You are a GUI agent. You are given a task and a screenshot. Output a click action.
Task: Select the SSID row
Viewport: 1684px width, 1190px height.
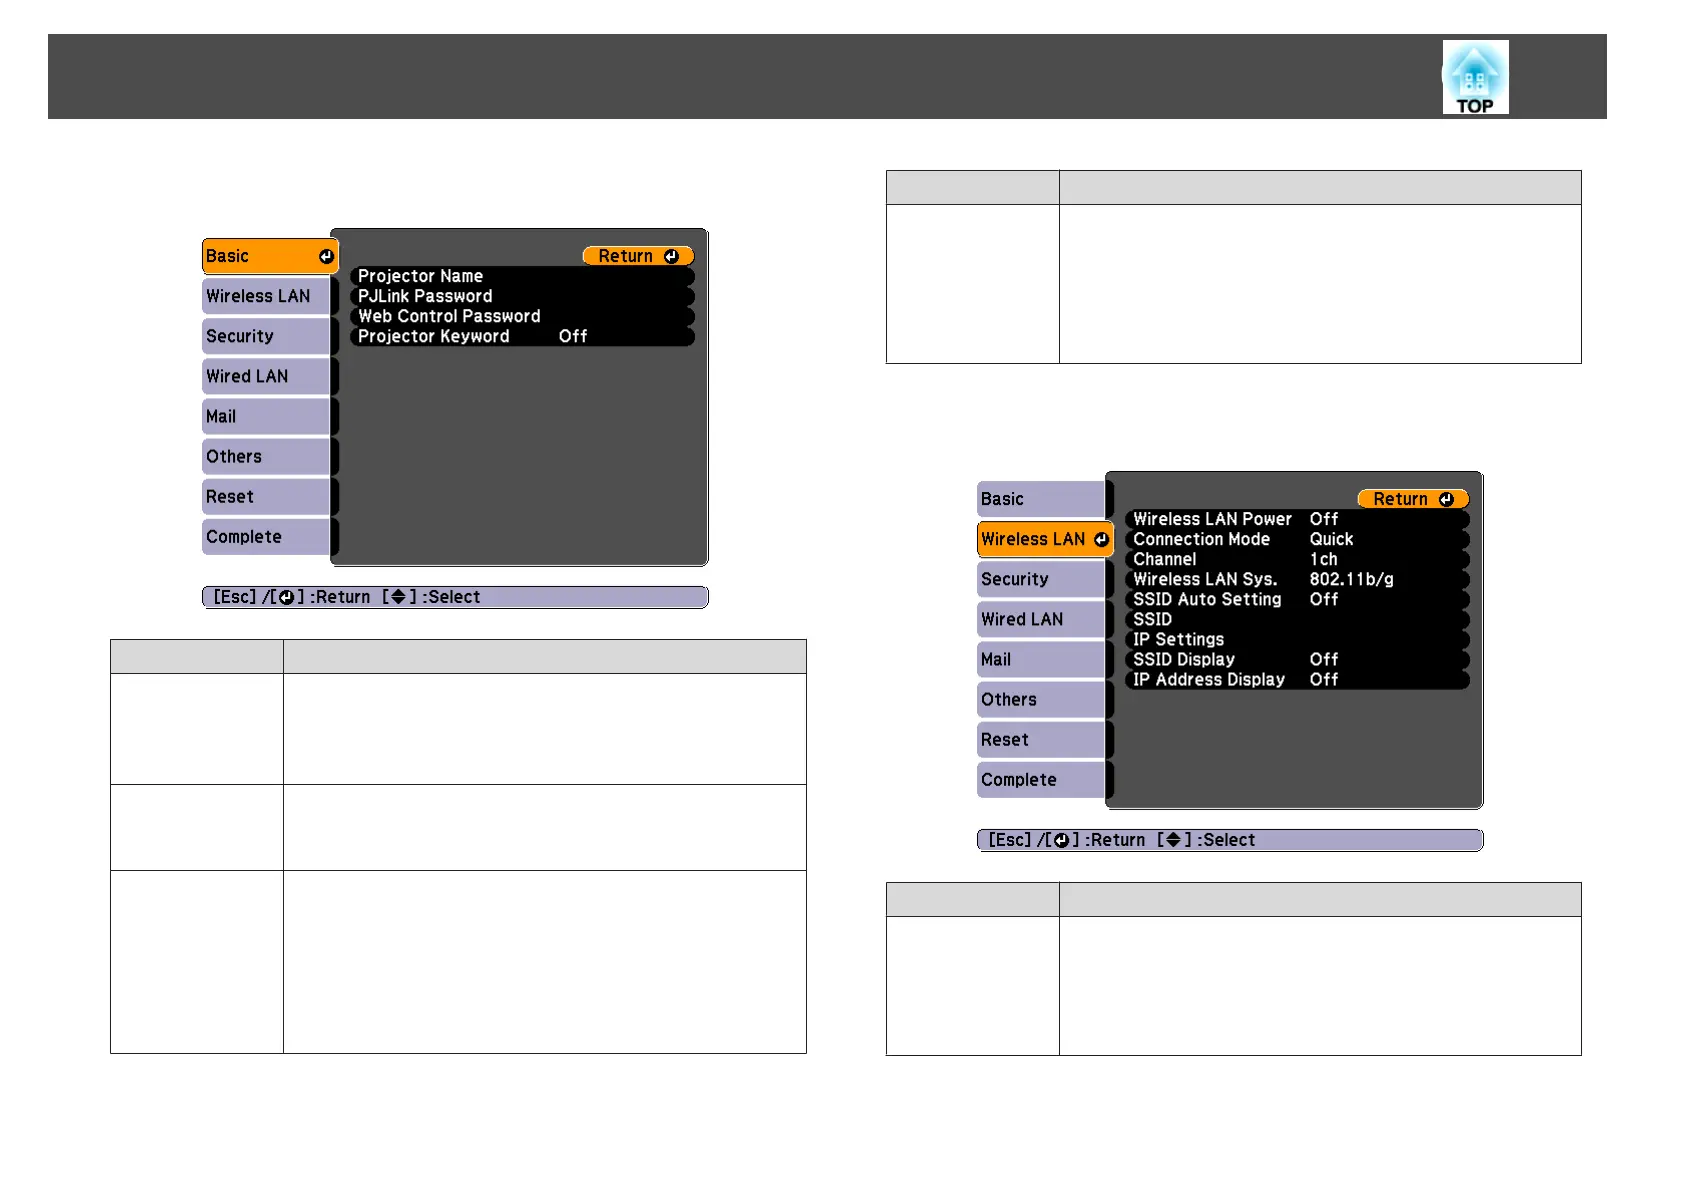1297,619
